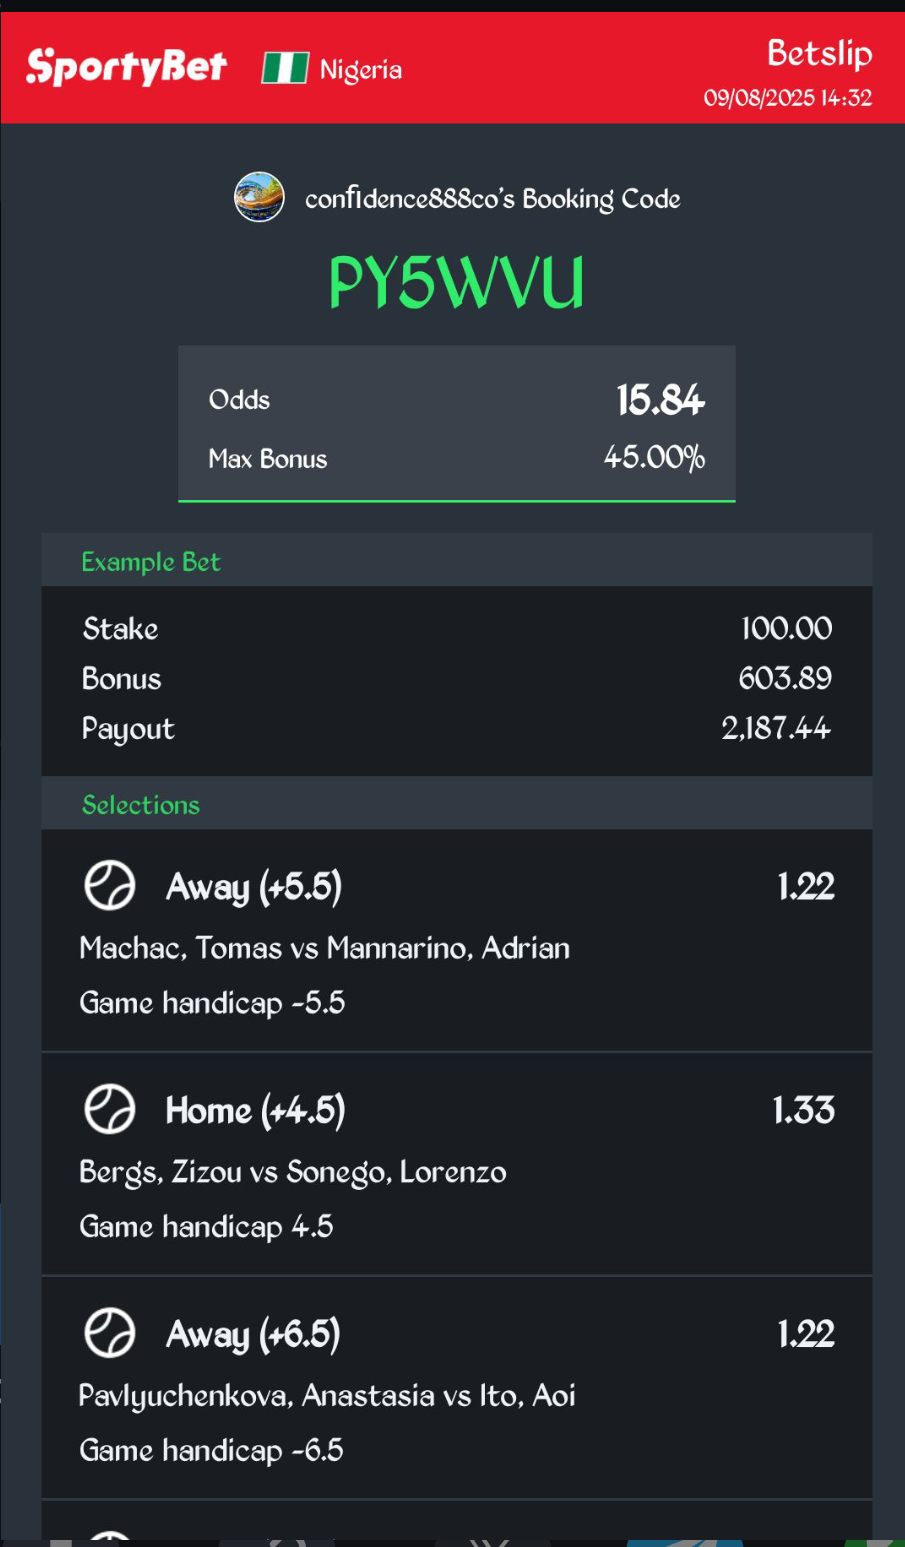Click the 1.33 odds on Home (+4.5)
The width and height of the screenshot is (905, 1547).
pos(804,1110)
